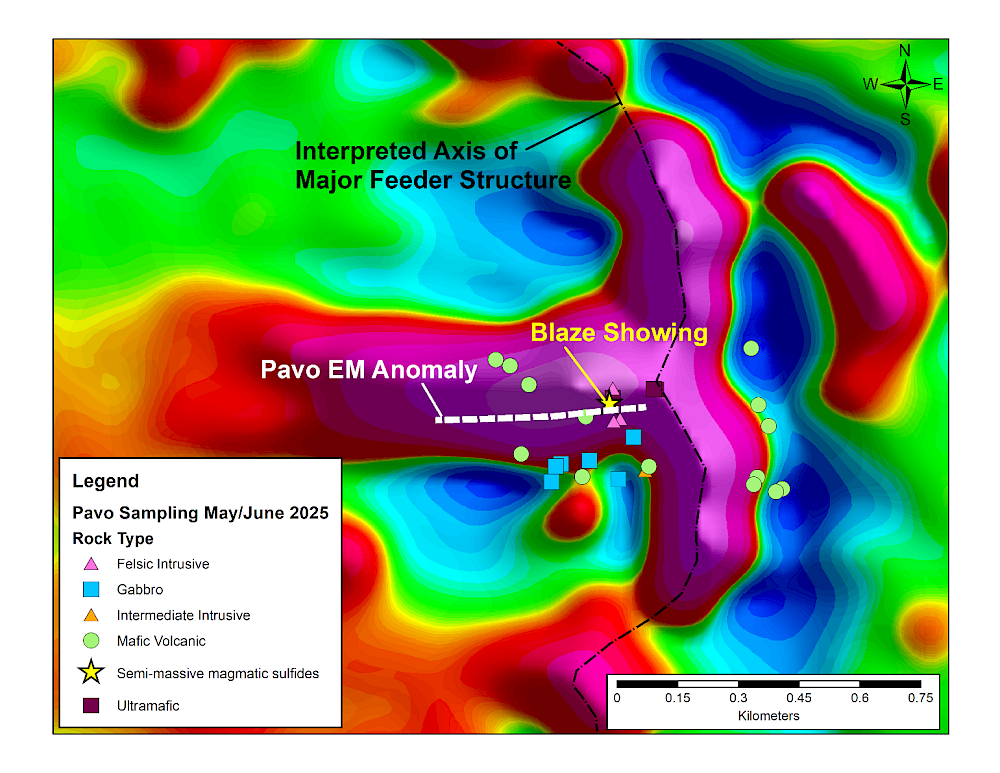Click the scale bar 0.75 mark

pos(919,698)
